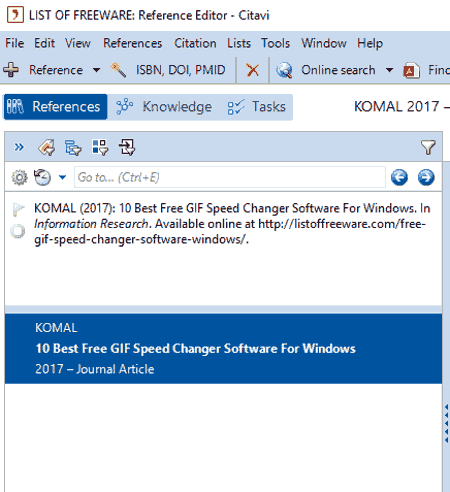Switch to the Tasks tab

[x=257, y=107]
